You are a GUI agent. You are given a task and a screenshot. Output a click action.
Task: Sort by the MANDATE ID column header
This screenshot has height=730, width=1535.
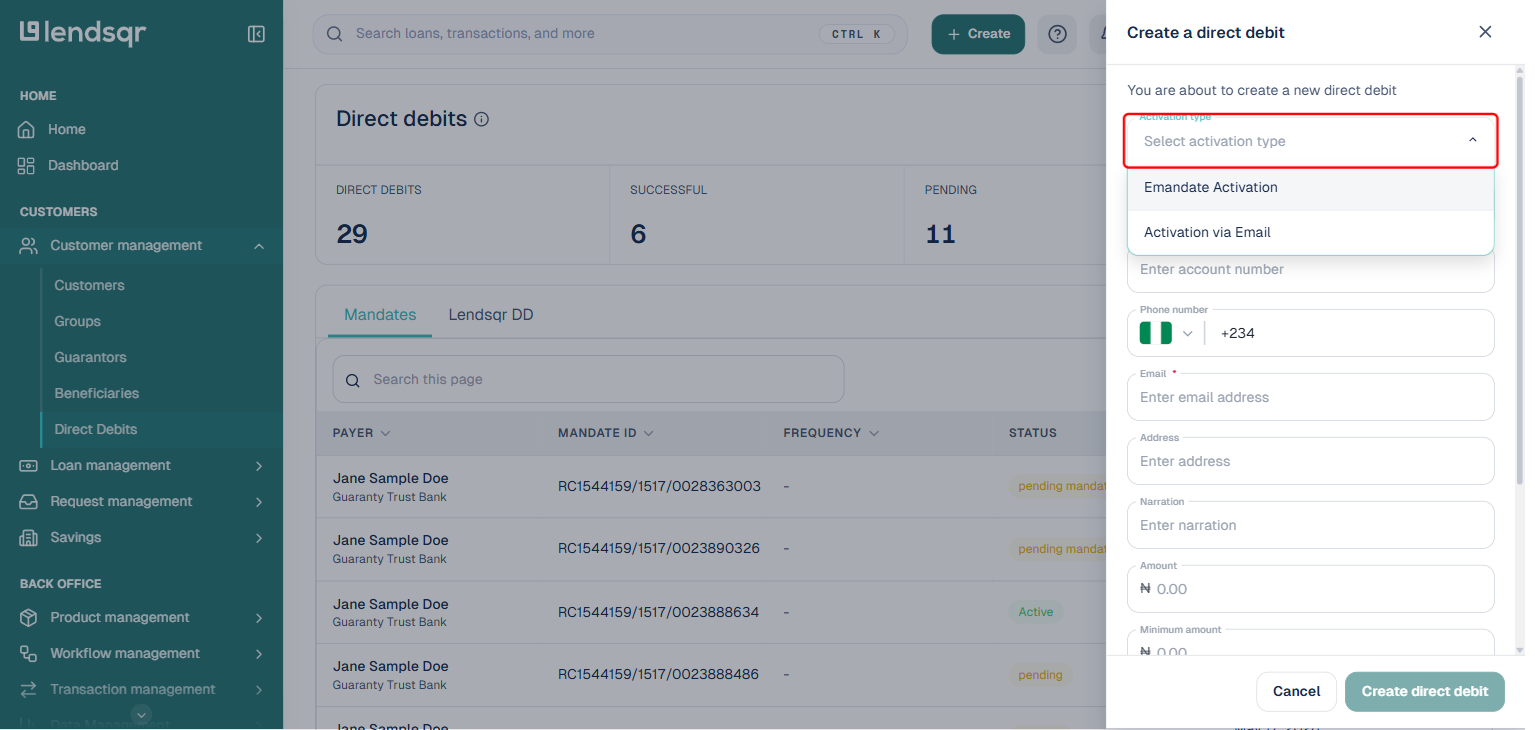coord(606,433)
